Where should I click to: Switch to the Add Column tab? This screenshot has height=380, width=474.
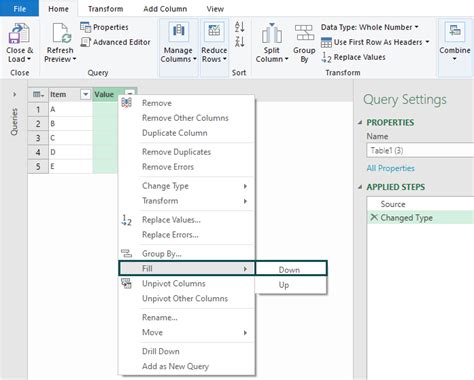pos(165,9)
